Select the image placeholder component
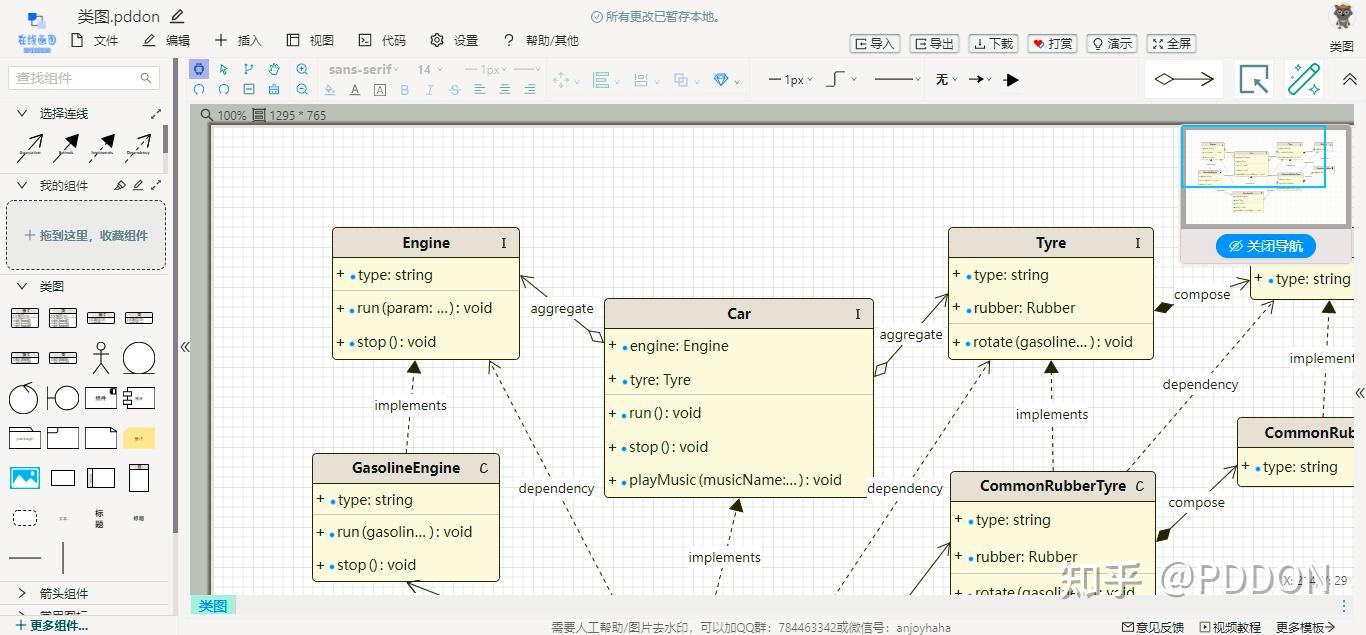This screenshot has width=1366, height=635. [x=24, y=478]
